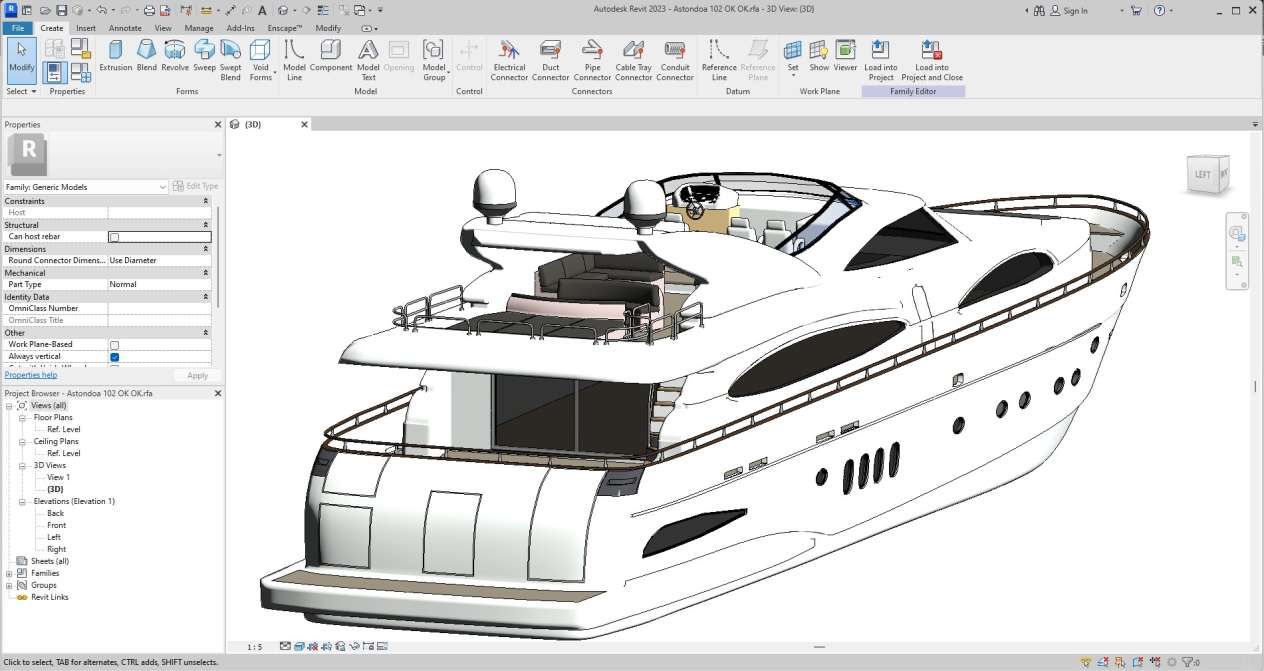1264x671 pixels.
Task: Expand the Groups tree node
Action: click(9, 585)
